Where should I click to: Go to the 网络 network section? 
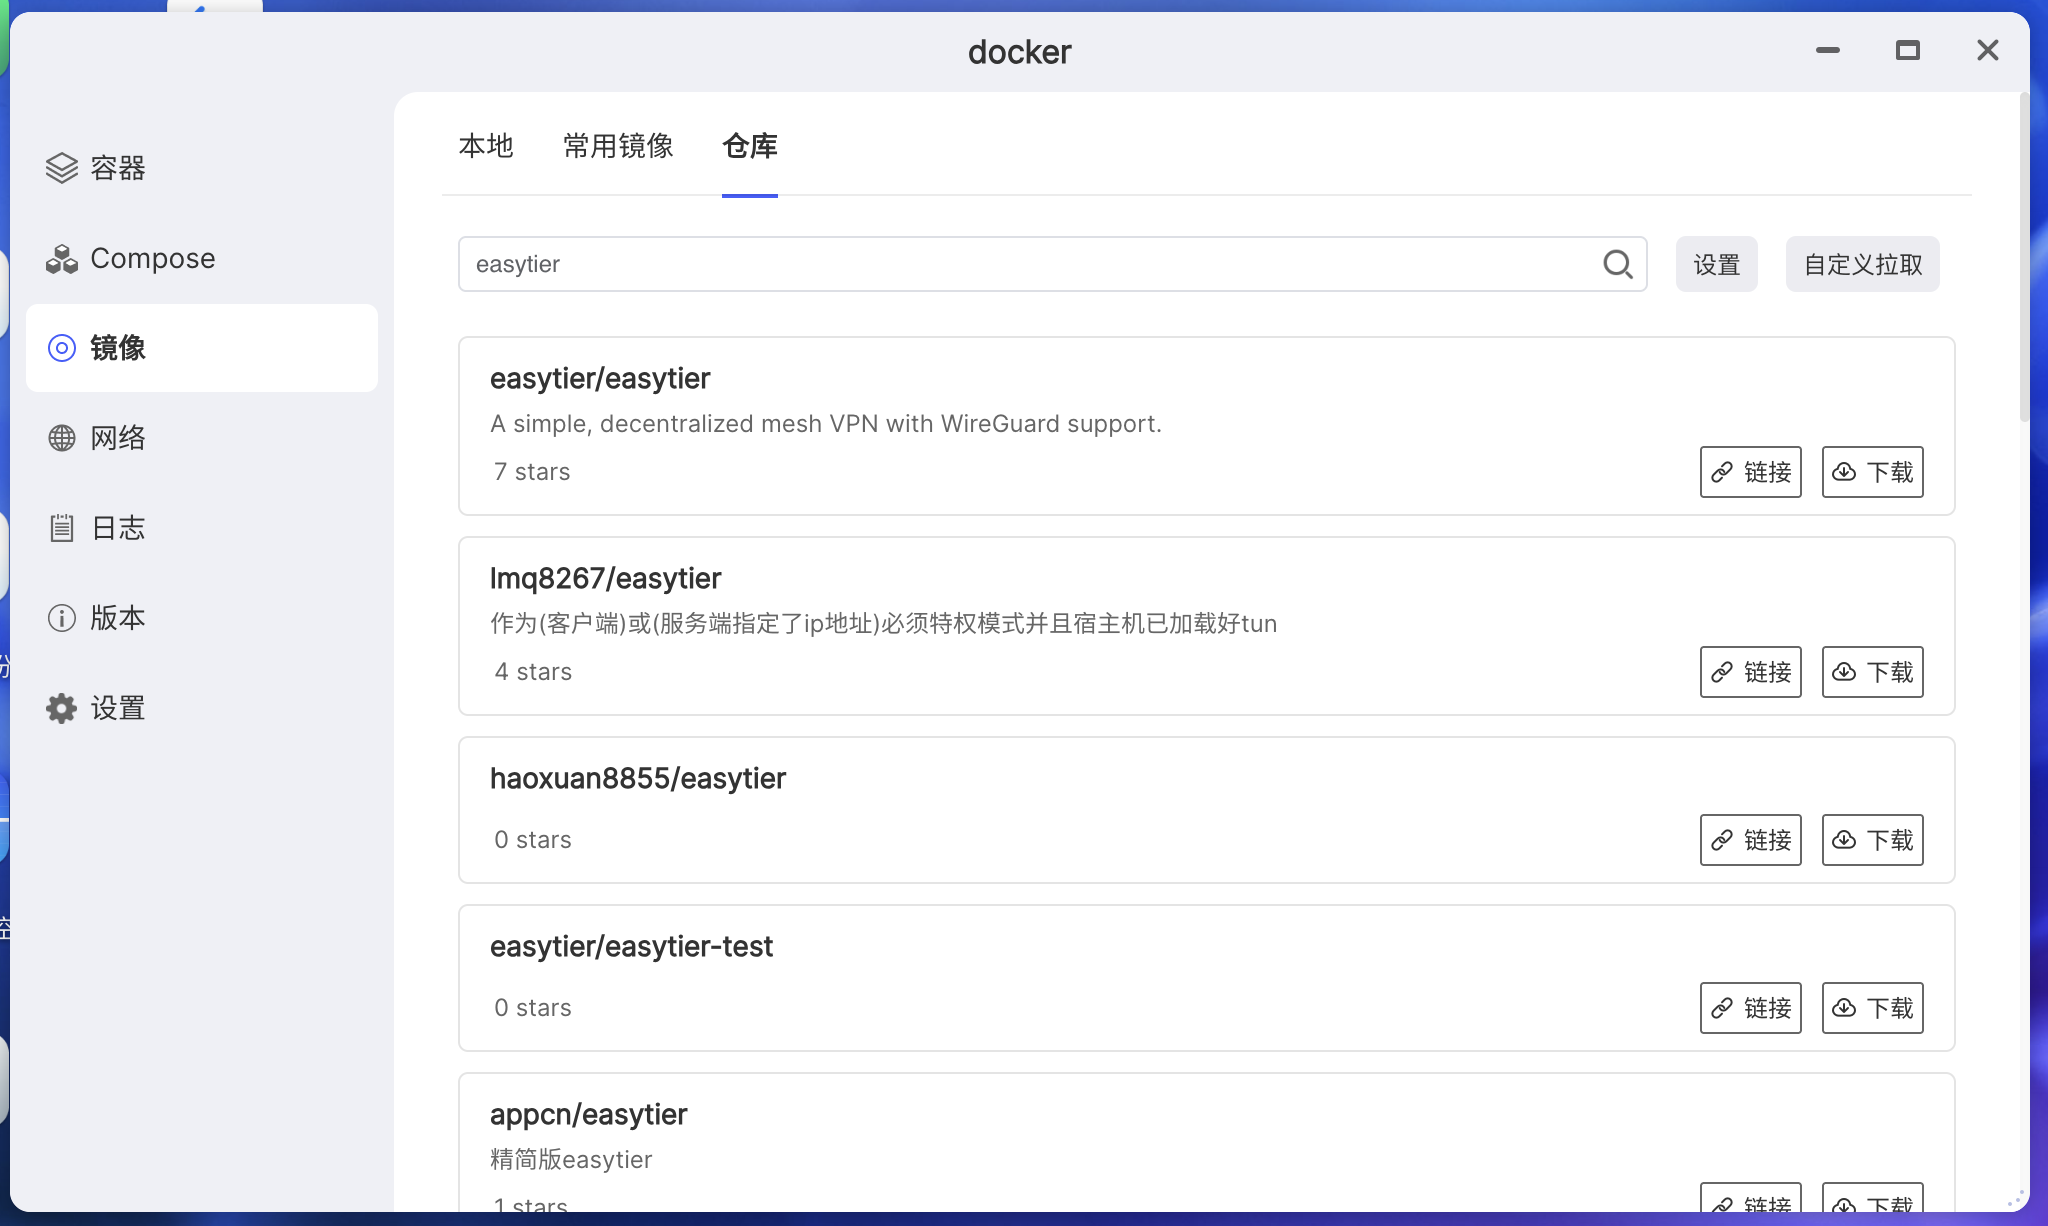pyautogui.click(x=201, y=438)
